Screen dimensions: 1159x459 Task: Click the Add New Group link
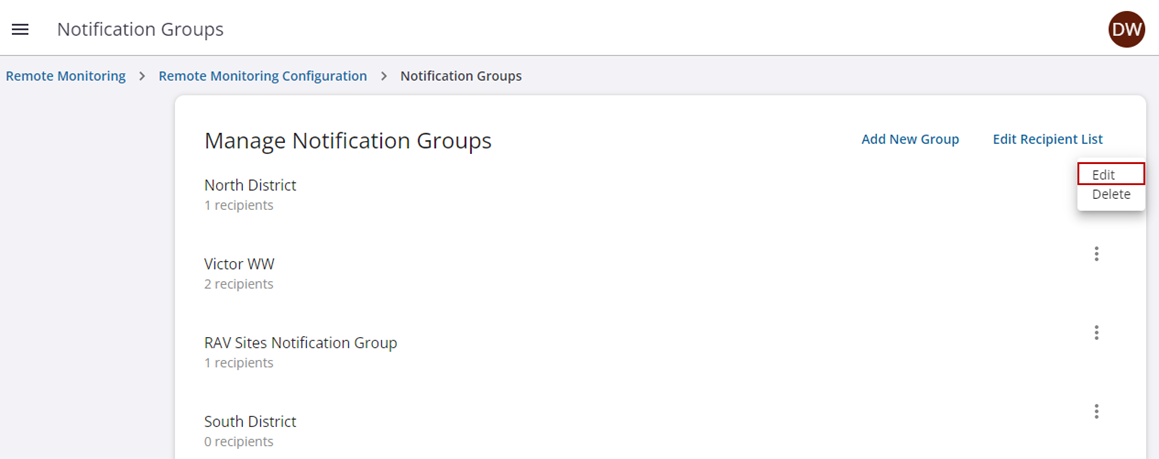[x=910, y=140]
